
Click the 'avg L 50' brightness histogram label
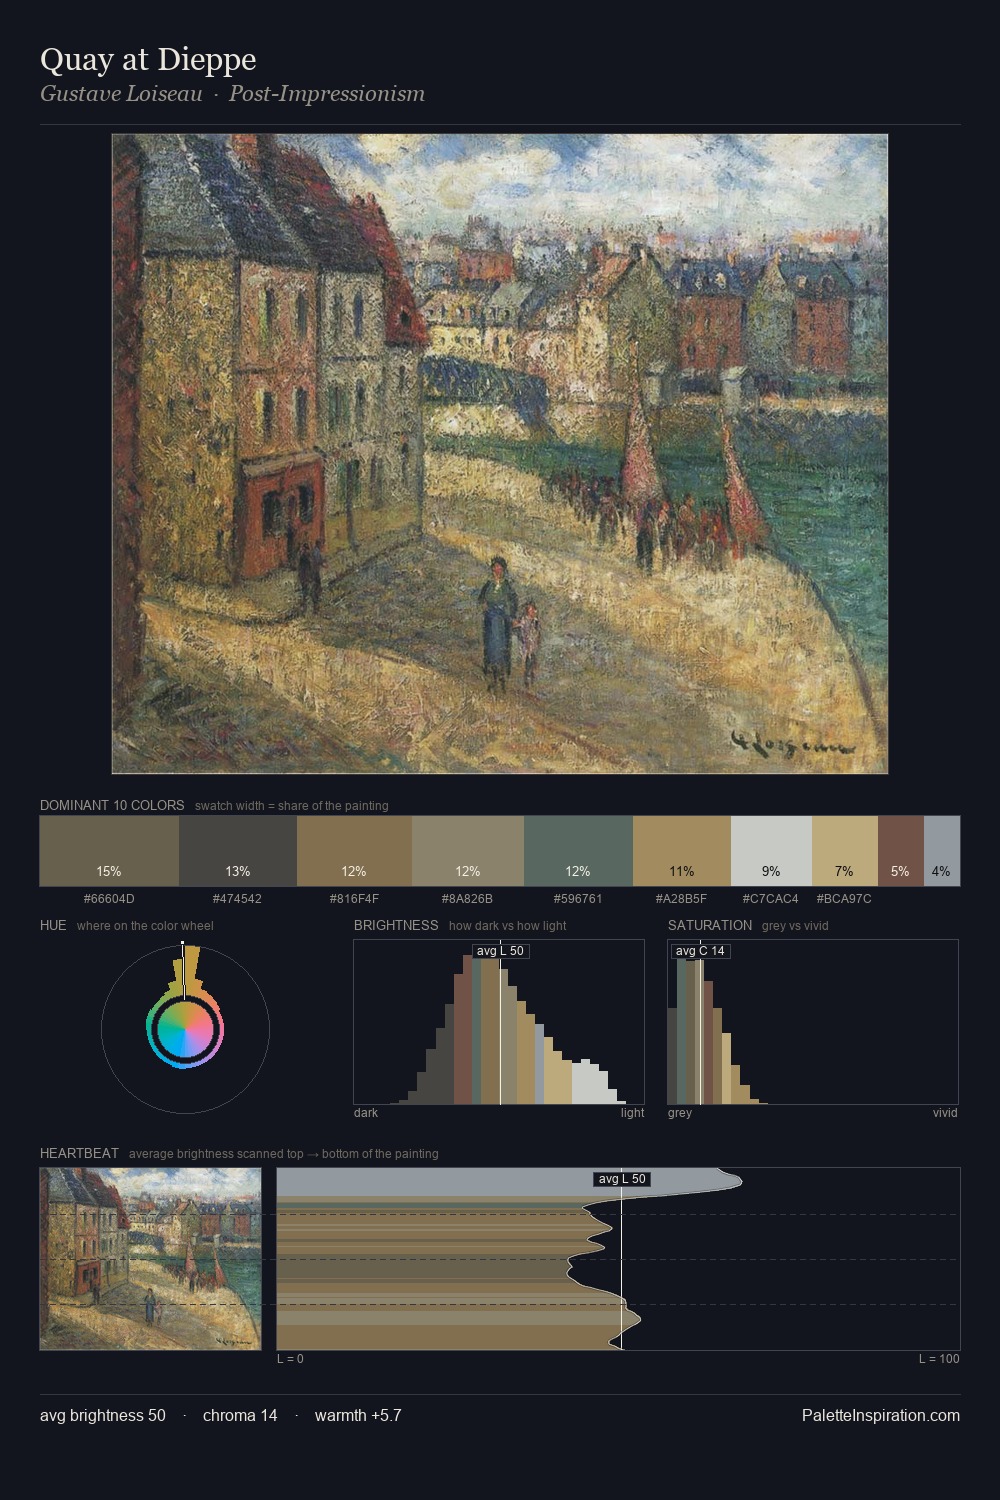coord(500,951)
